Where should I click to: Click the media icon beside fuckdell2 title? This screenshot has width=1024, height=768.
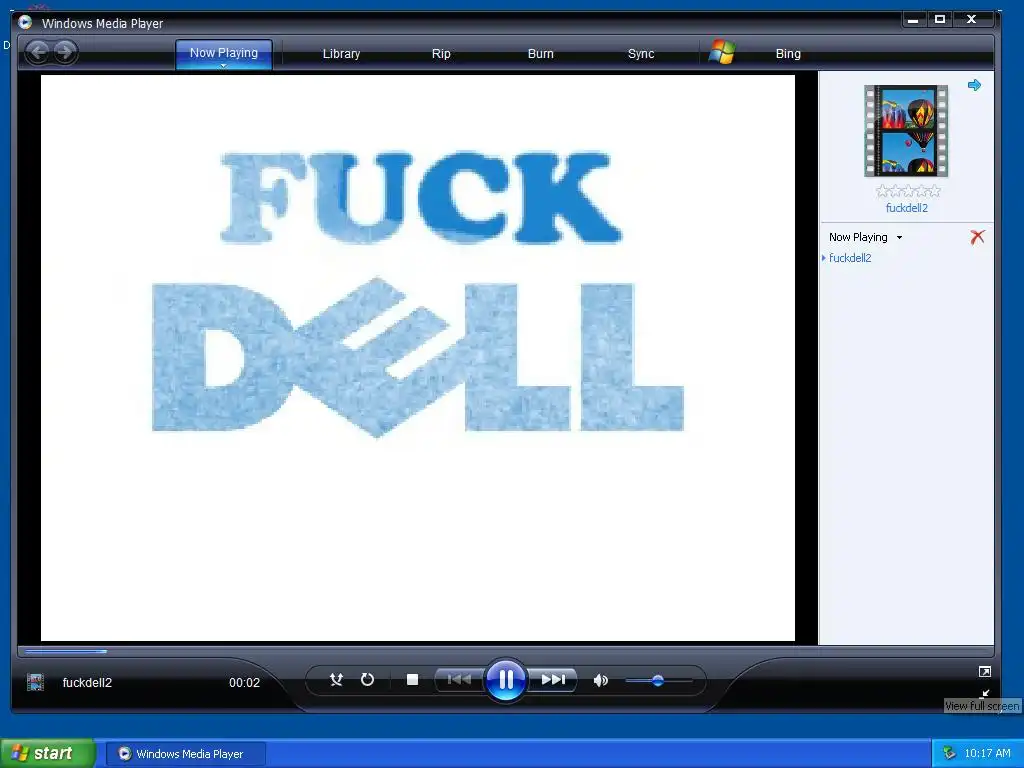click(35, 682)
